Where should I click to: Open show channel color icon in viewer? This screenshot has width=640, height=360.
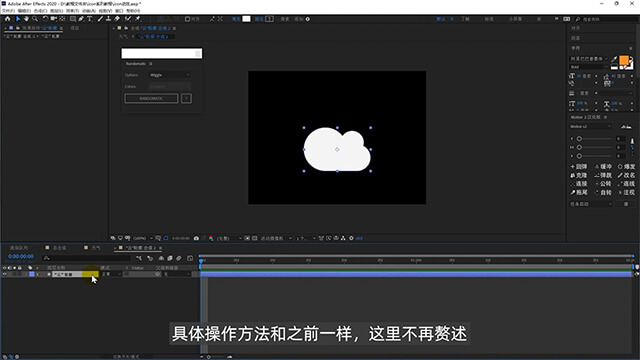pyautogui.click(x=211, y=238)
